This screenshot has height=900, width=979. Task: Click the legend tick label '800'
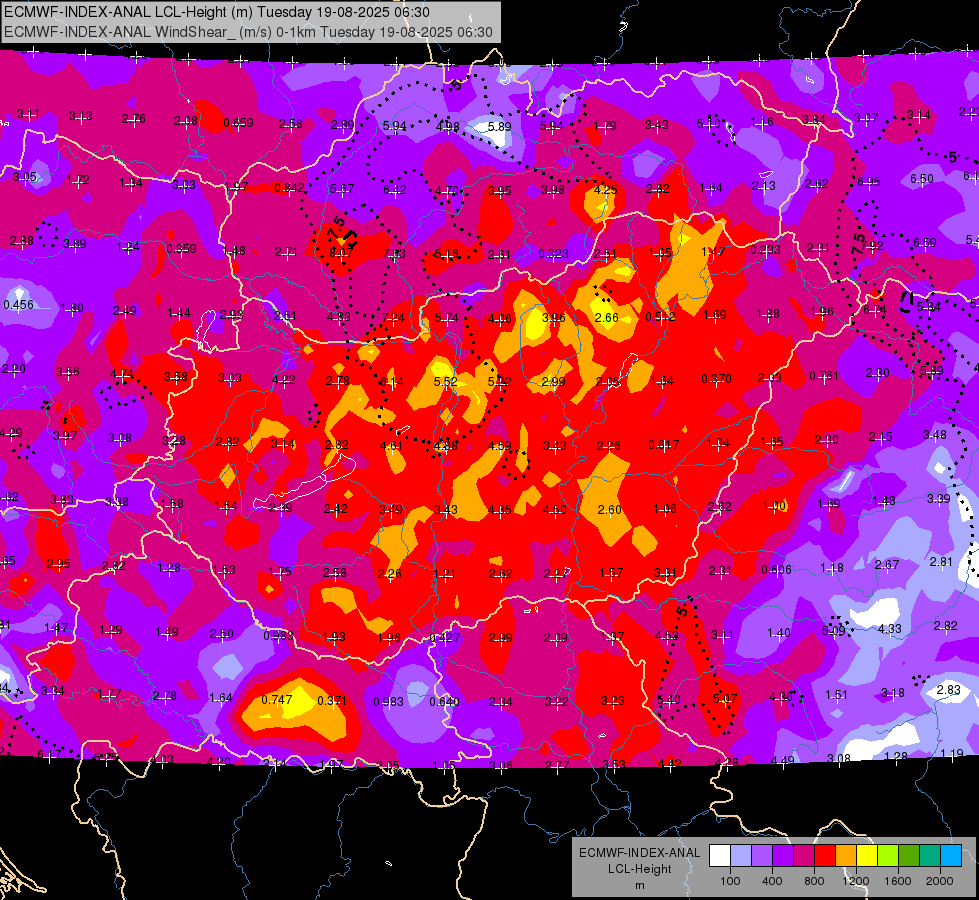click(814, 881)
